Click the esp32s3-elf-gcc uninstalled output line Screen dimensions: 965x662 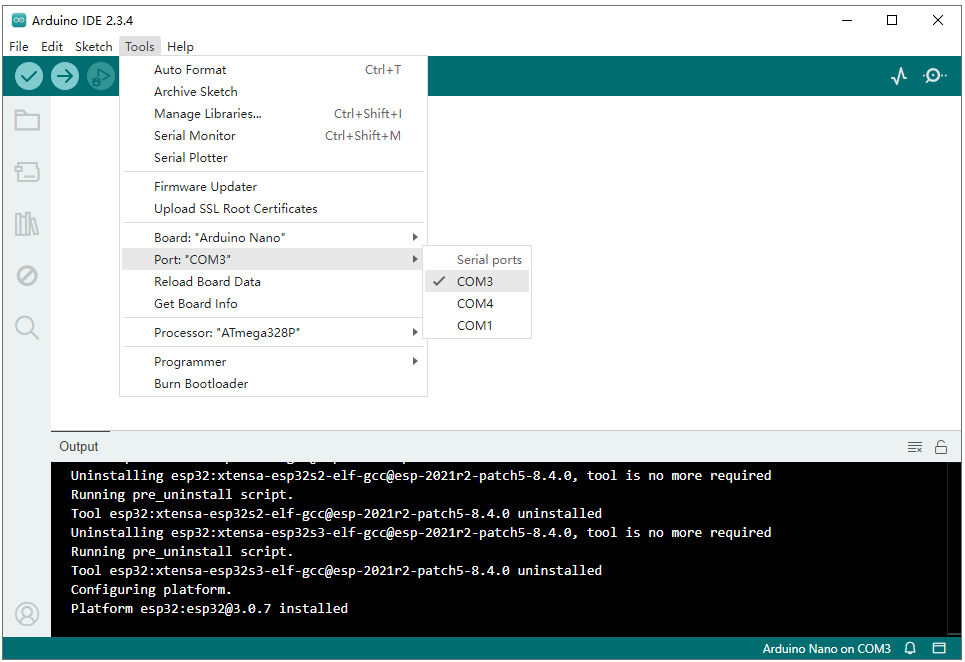click(336, 570)
